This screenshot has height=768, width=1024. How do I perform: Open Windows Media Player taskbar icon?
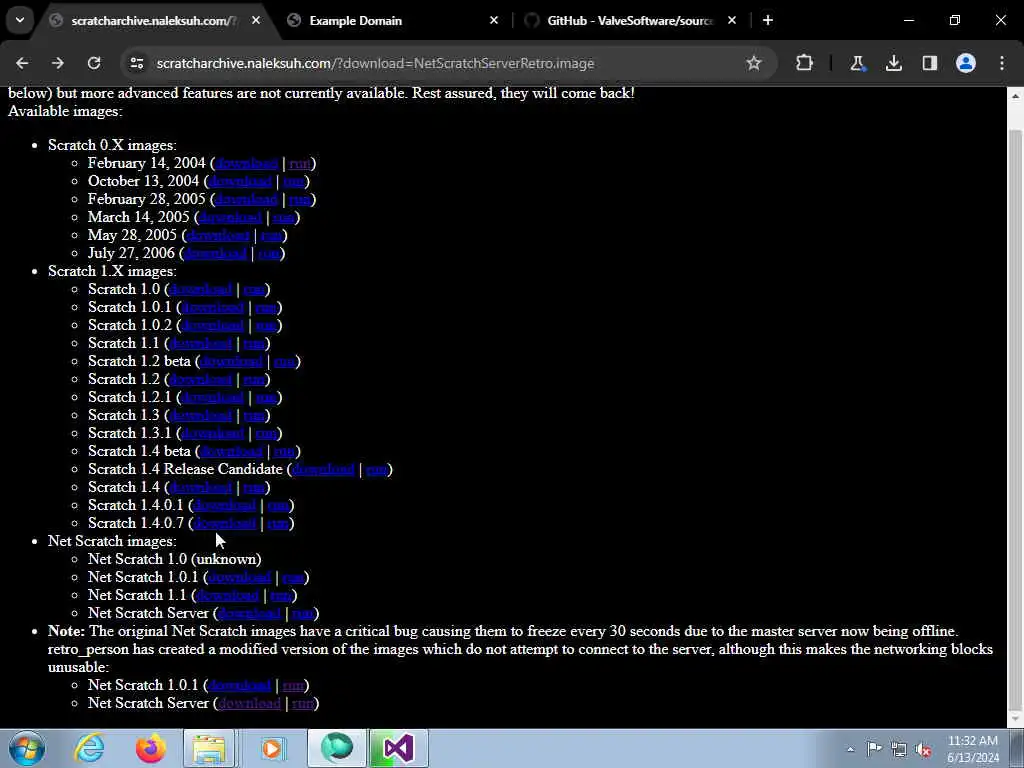pos(272,748)
